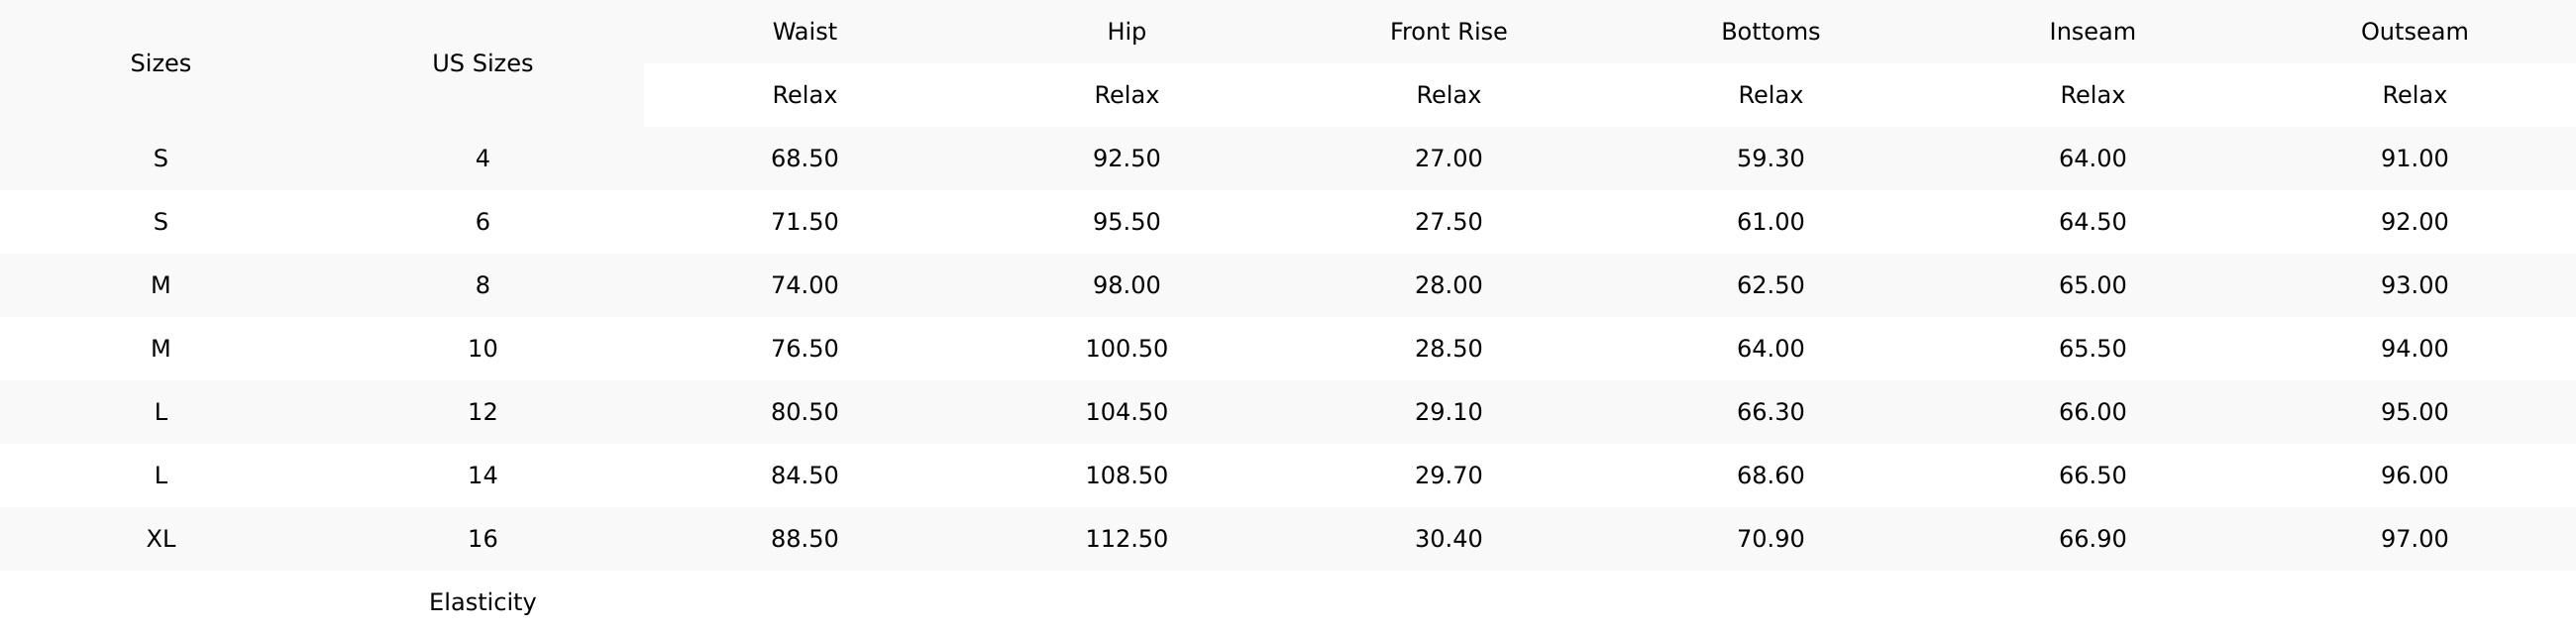The height and width of the screenshot is (634, 2576).
Task: Click the Relax subheader under Outseam
Action: pyautogui.click(x=2414, y=95)
